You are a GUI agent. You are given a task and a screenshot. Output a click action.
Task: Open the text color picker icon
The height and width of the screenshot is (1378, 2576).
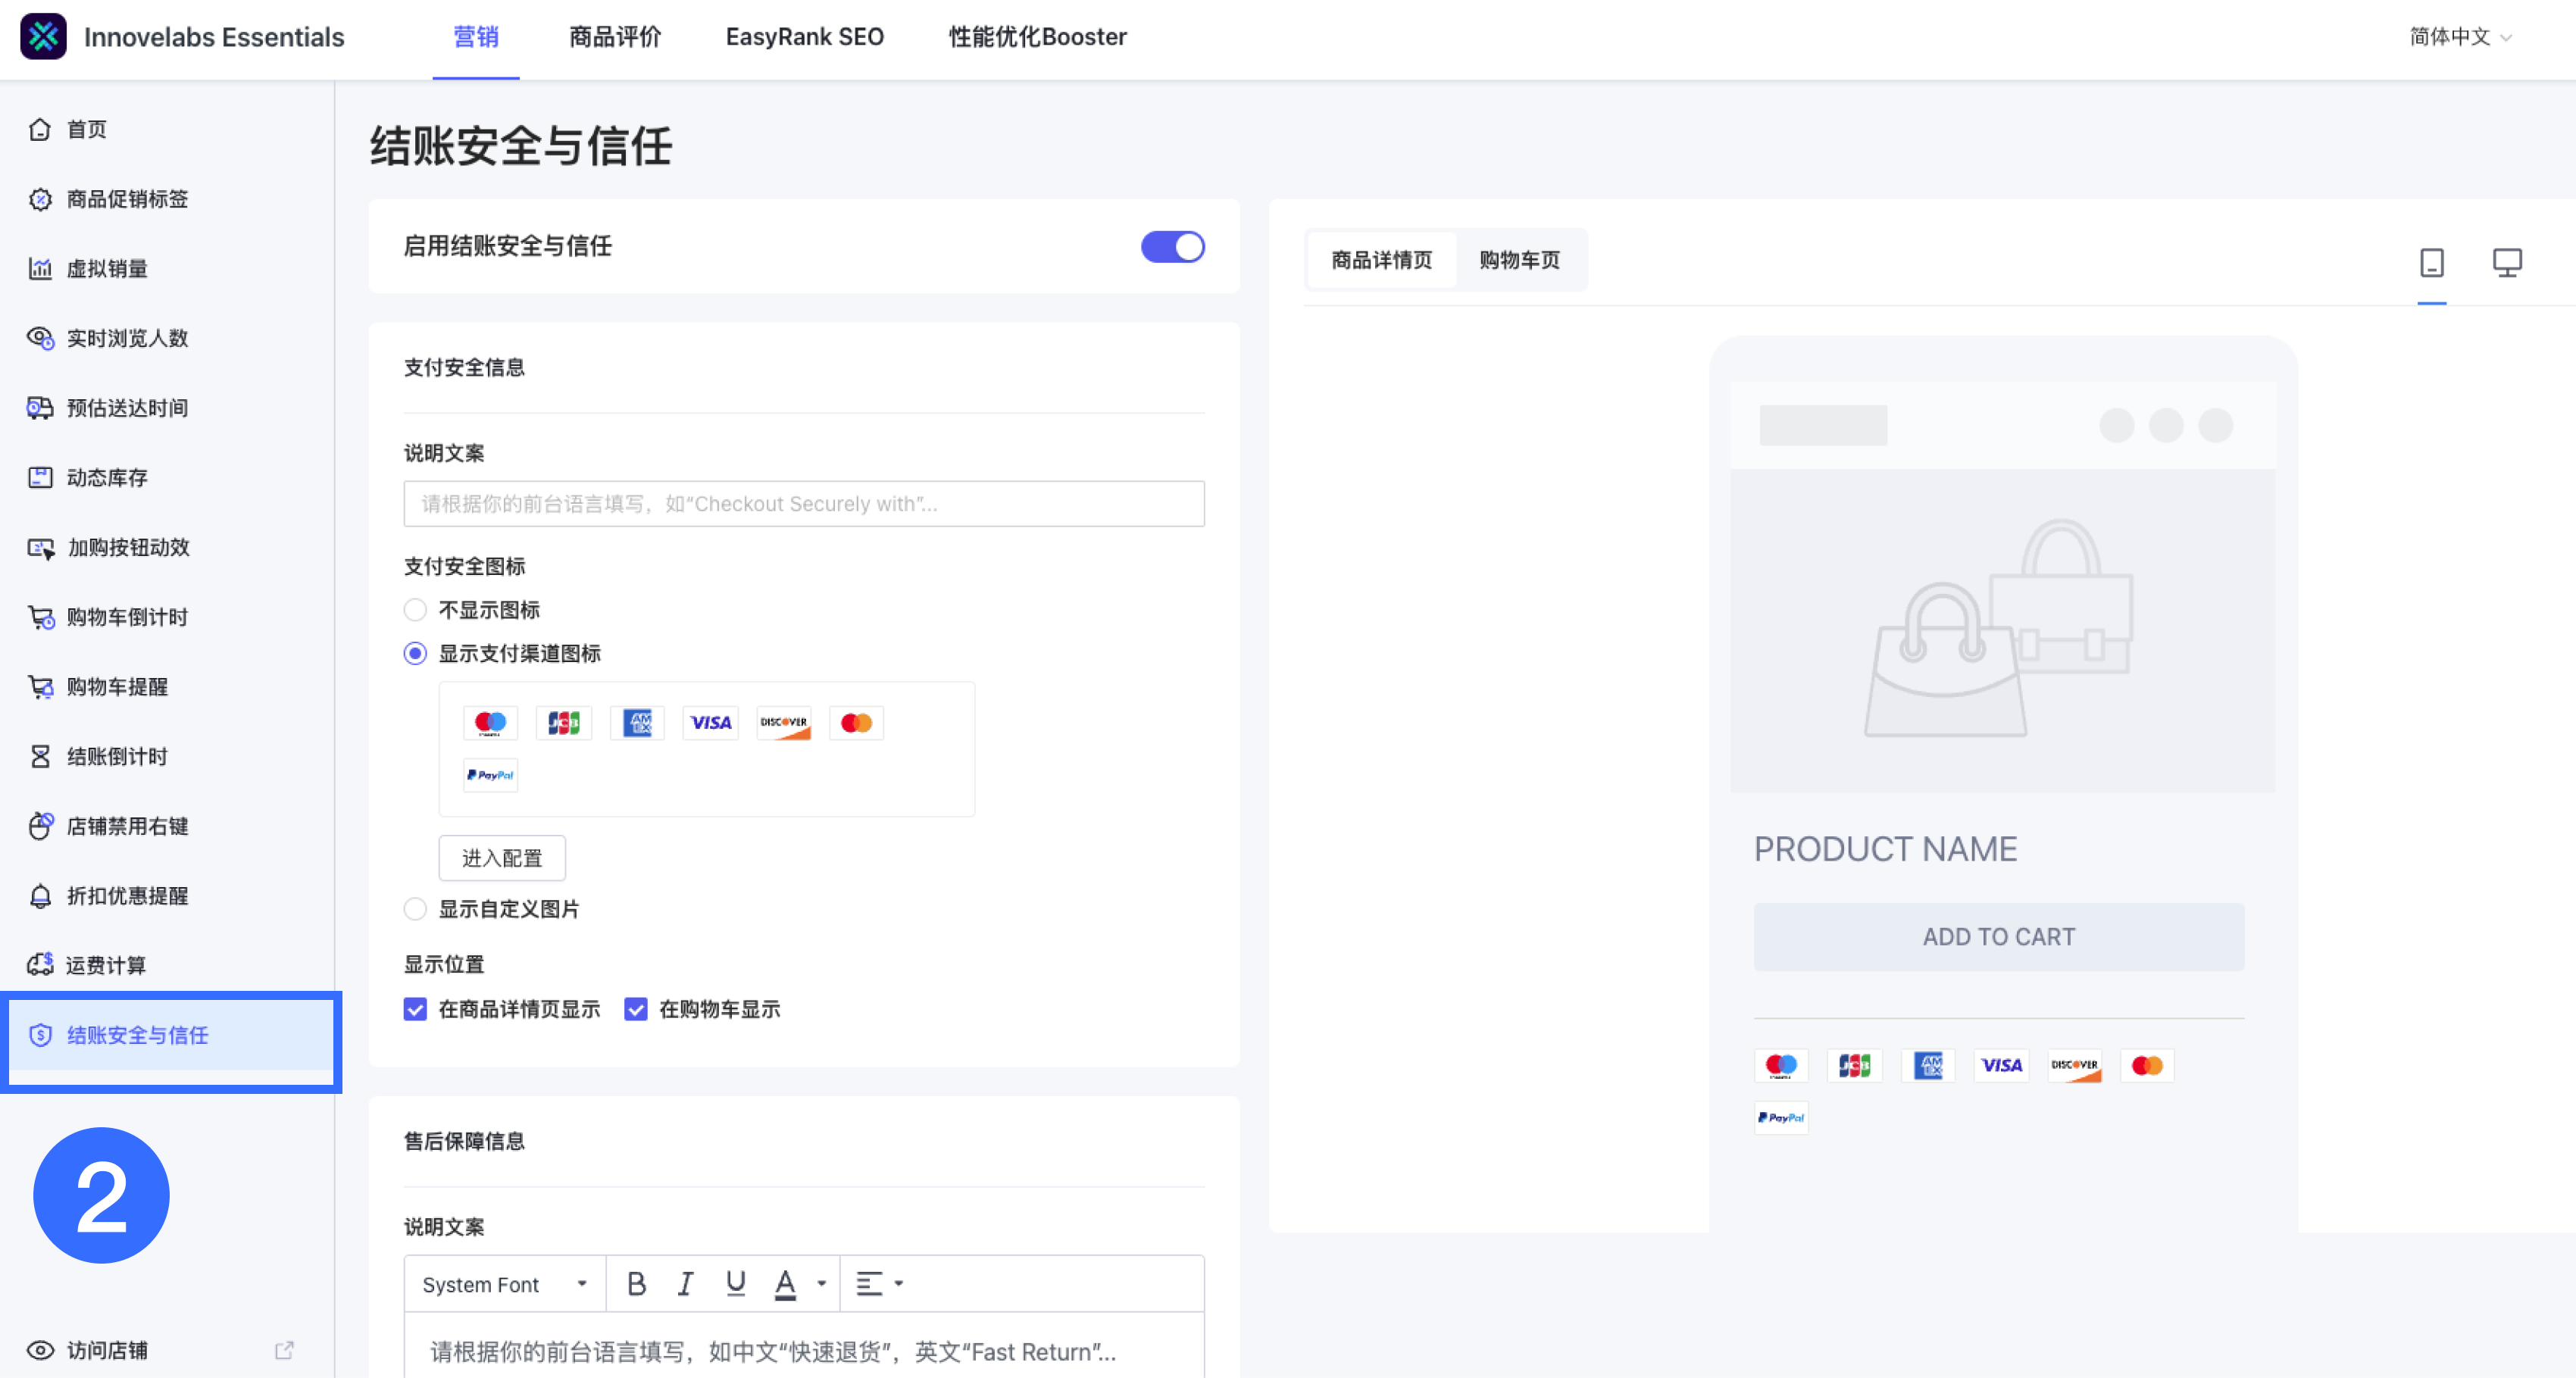(786, 1284)
